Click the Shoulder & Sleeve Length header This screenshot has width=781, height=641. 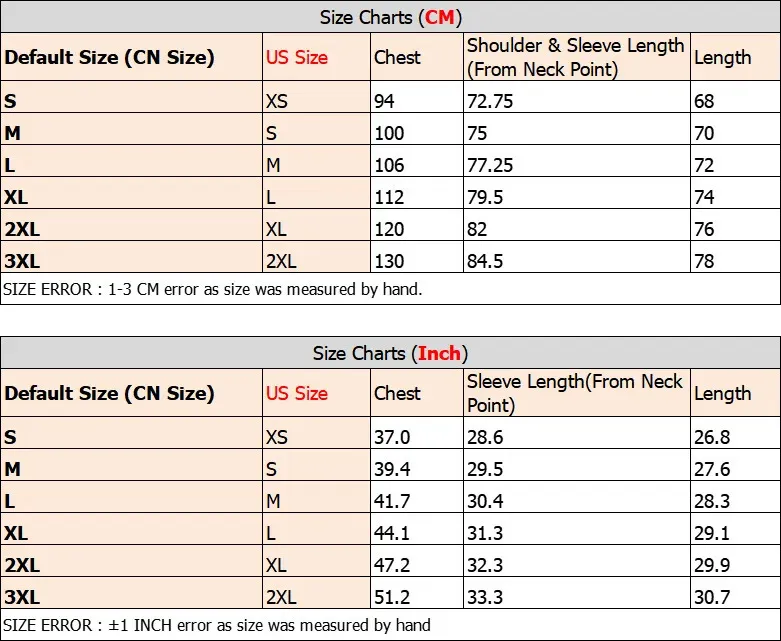coord(575,57)
